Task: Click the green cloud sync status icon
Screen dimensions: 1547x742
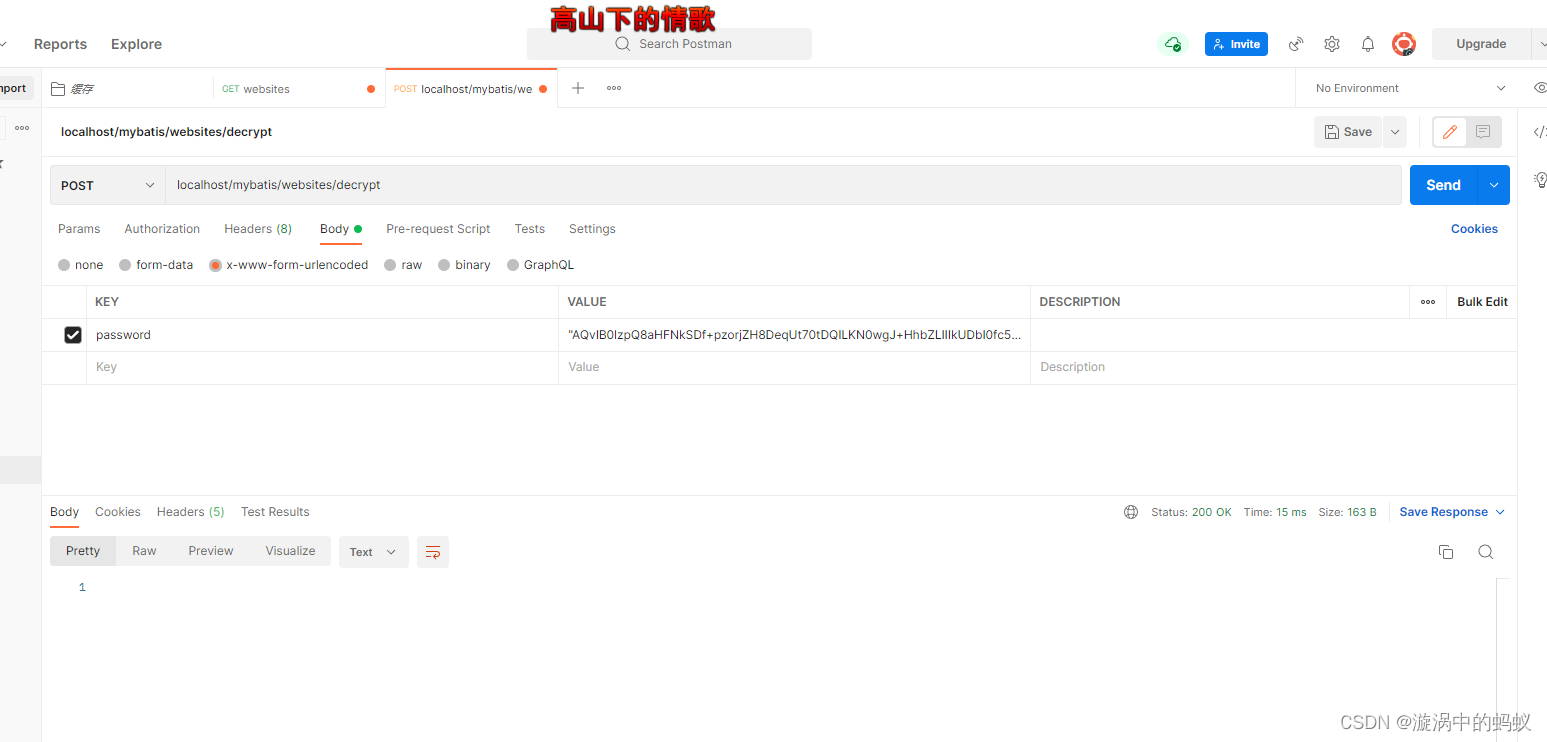Action: point(1172,44)
